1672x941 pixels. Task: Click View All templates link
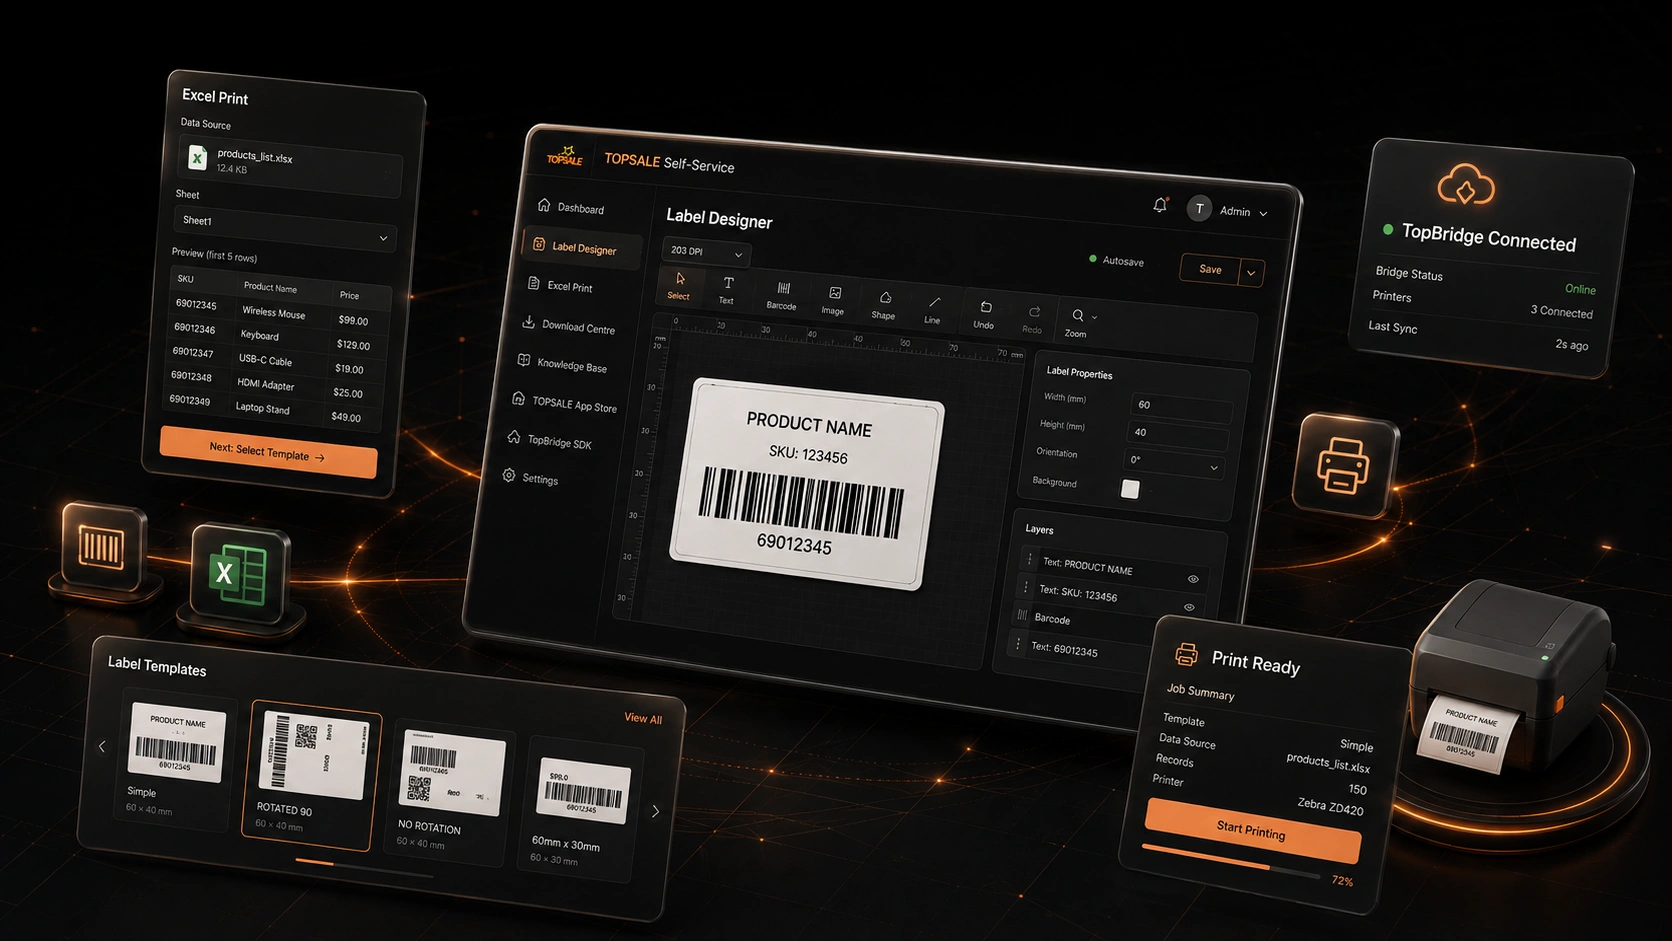(x=643, y=718)
